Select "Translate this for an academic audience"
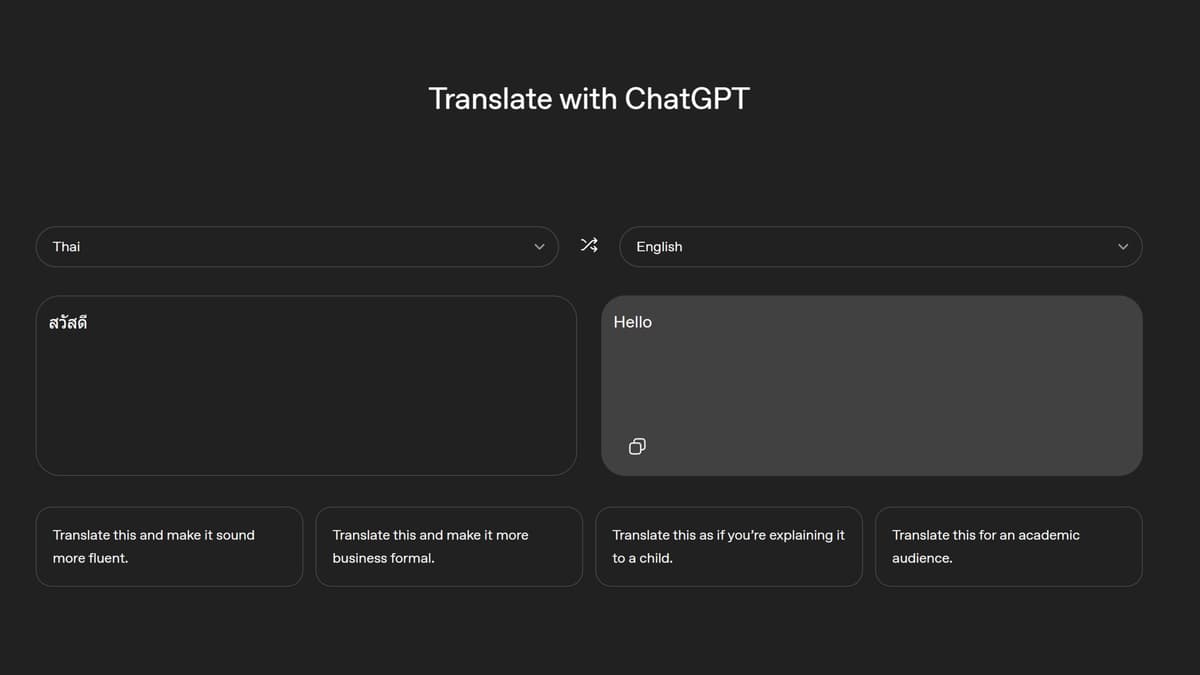This screenshot has width=1200, height=675. point(1009,546)
